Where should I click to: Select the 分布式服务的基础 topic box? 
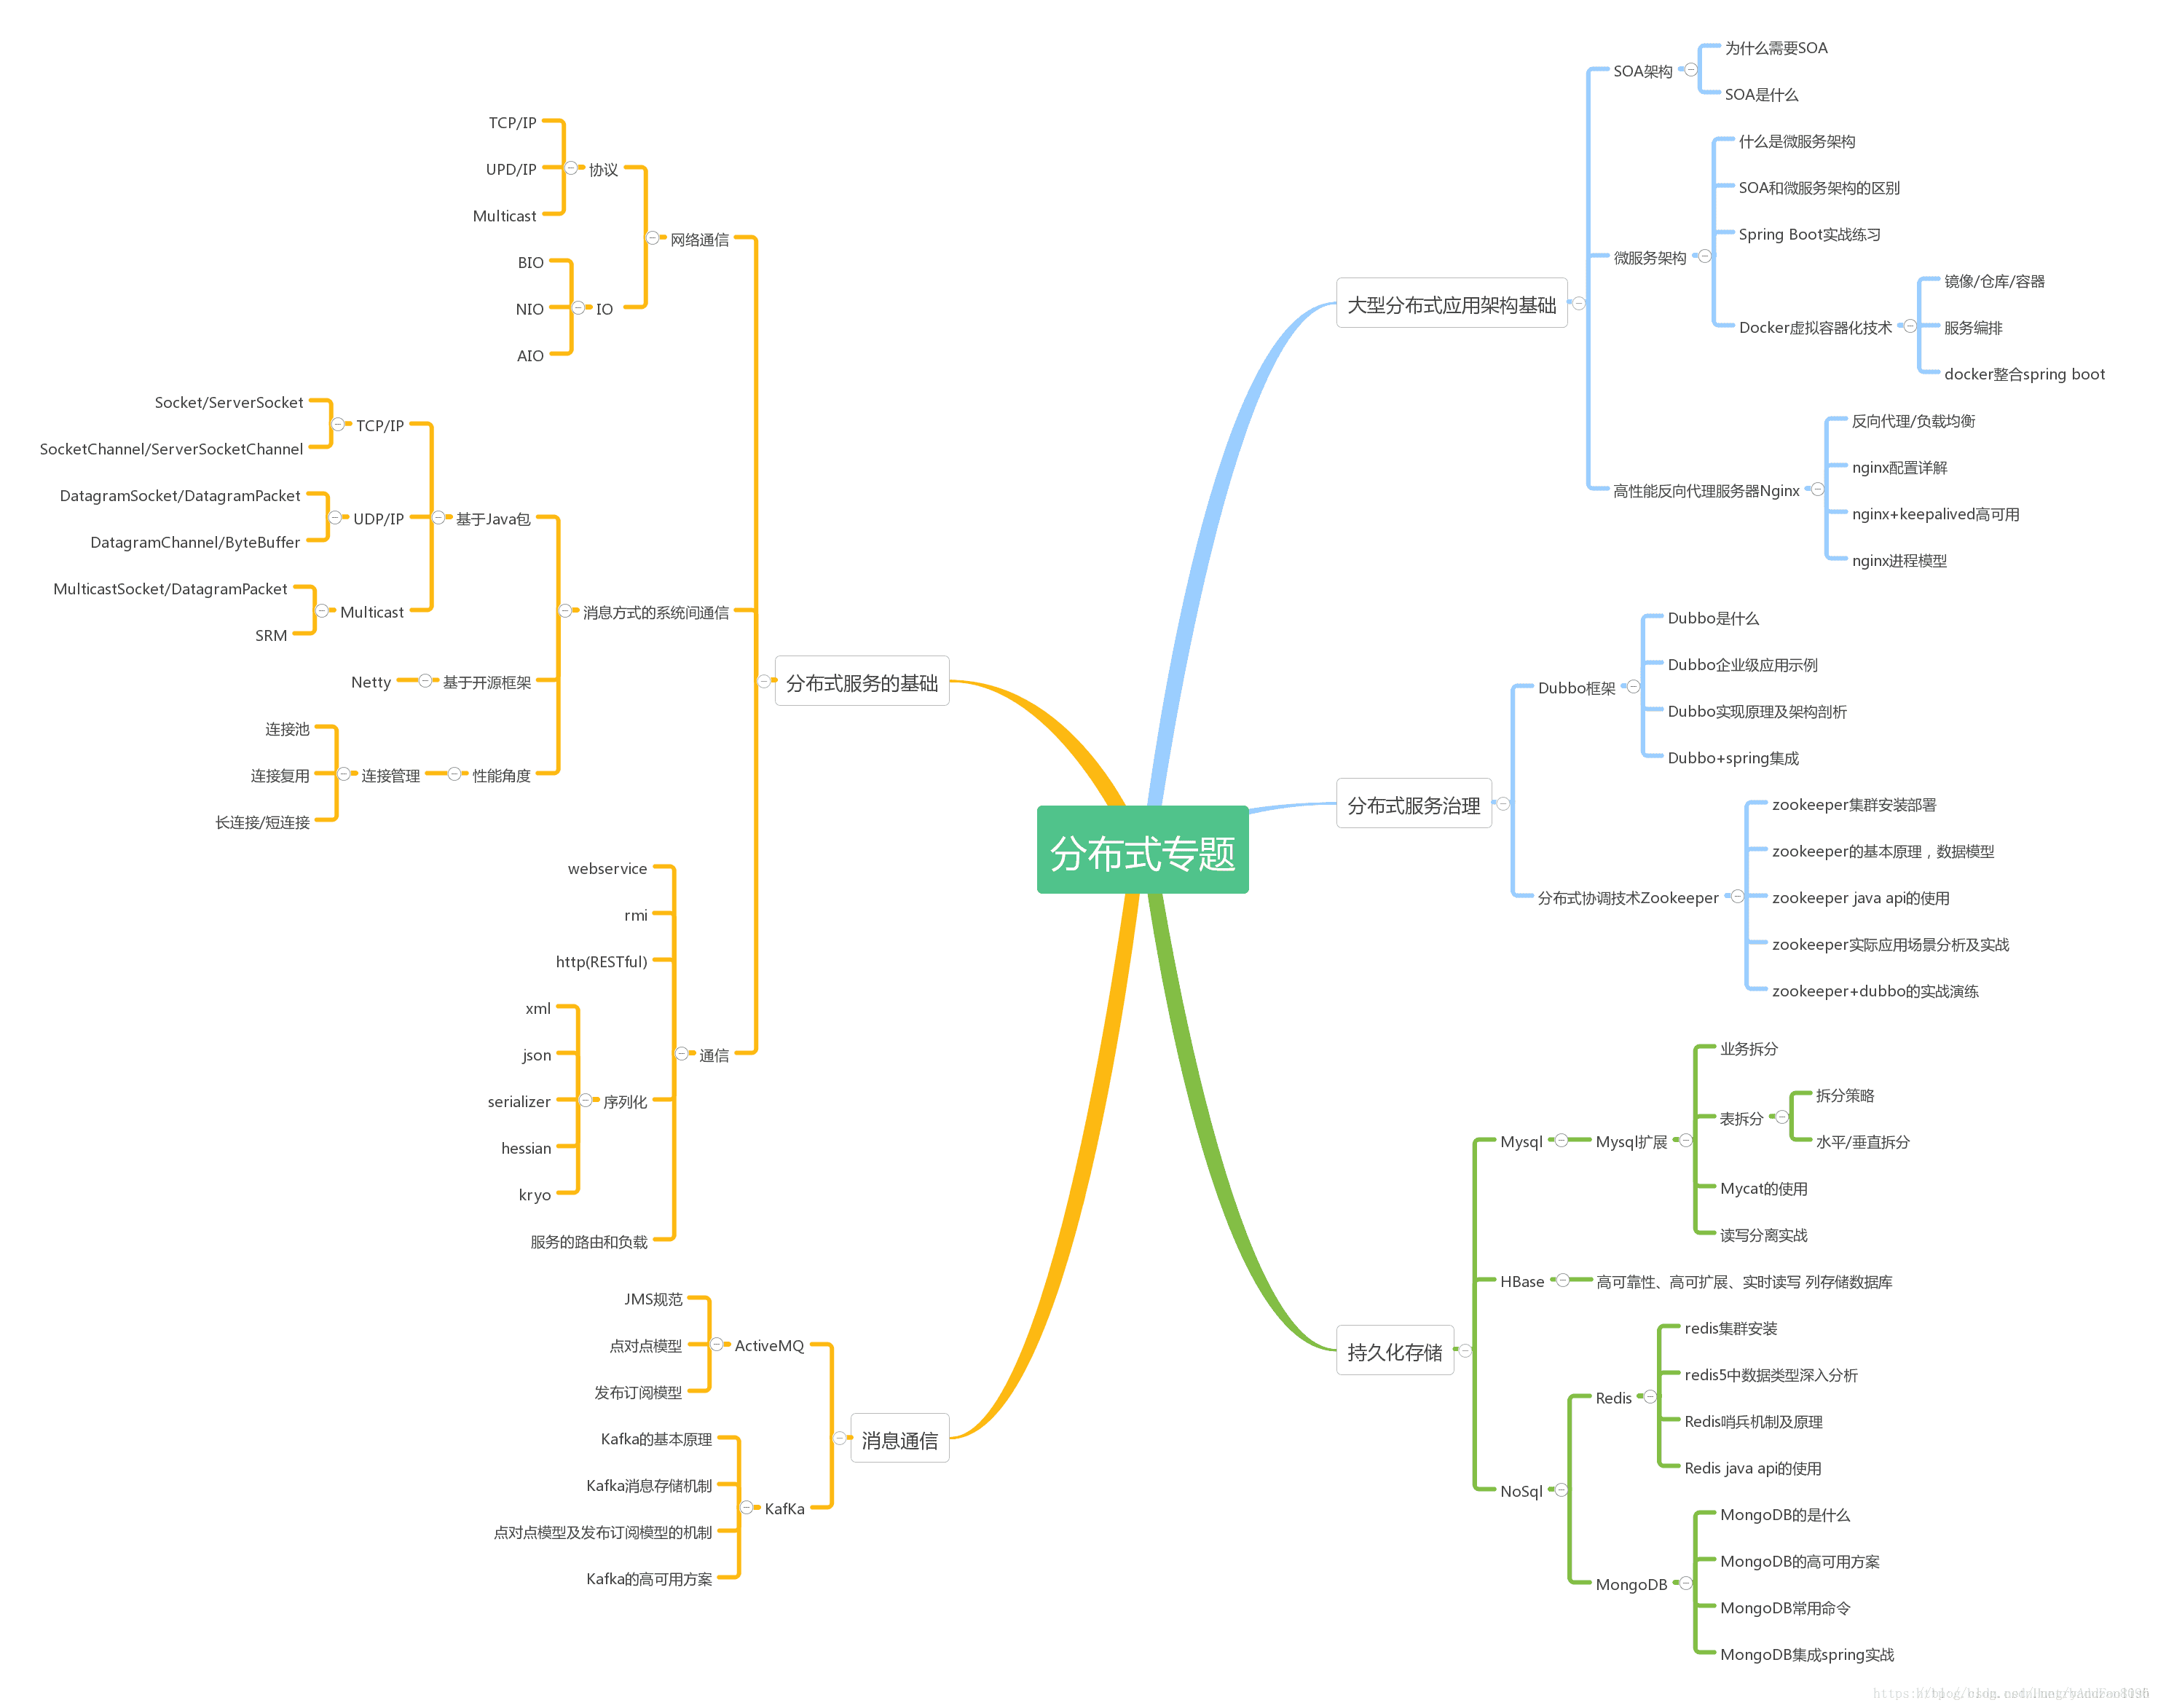(861, 681)
